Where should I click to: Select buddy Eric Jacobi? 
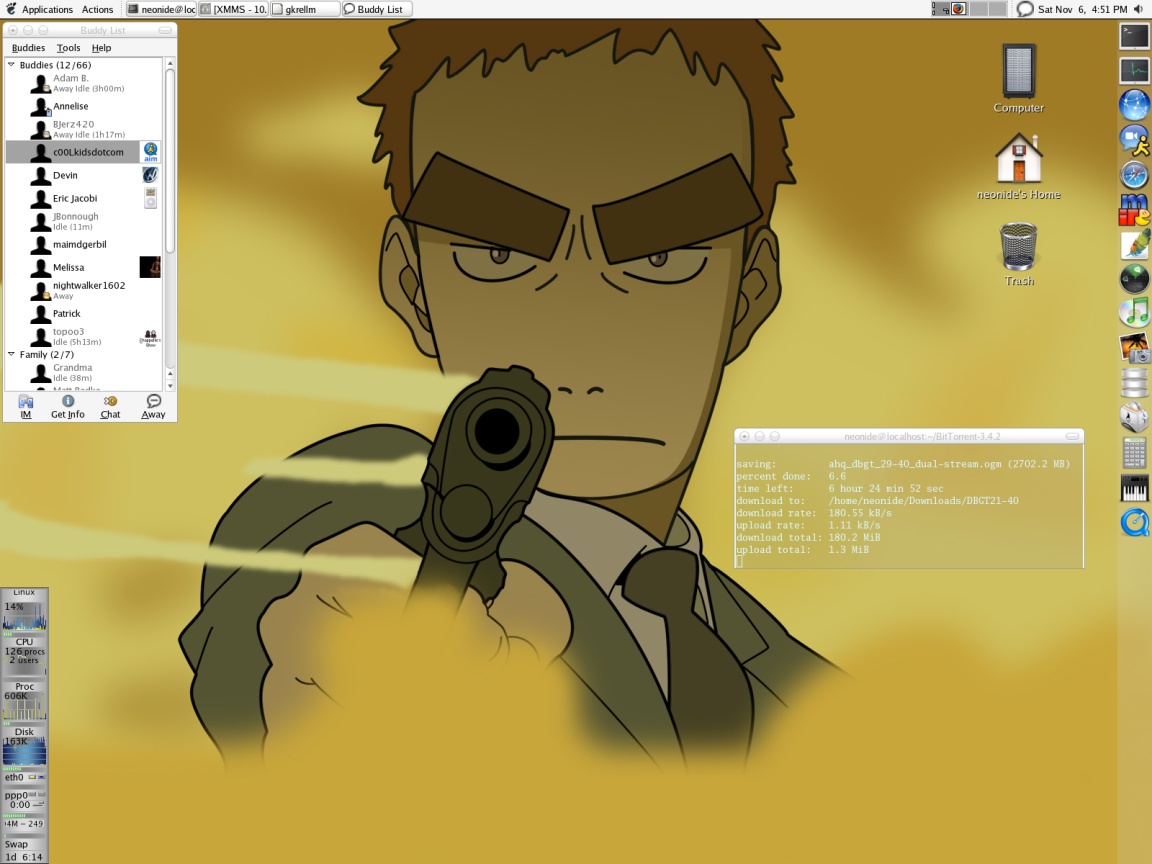pos(84,198)
